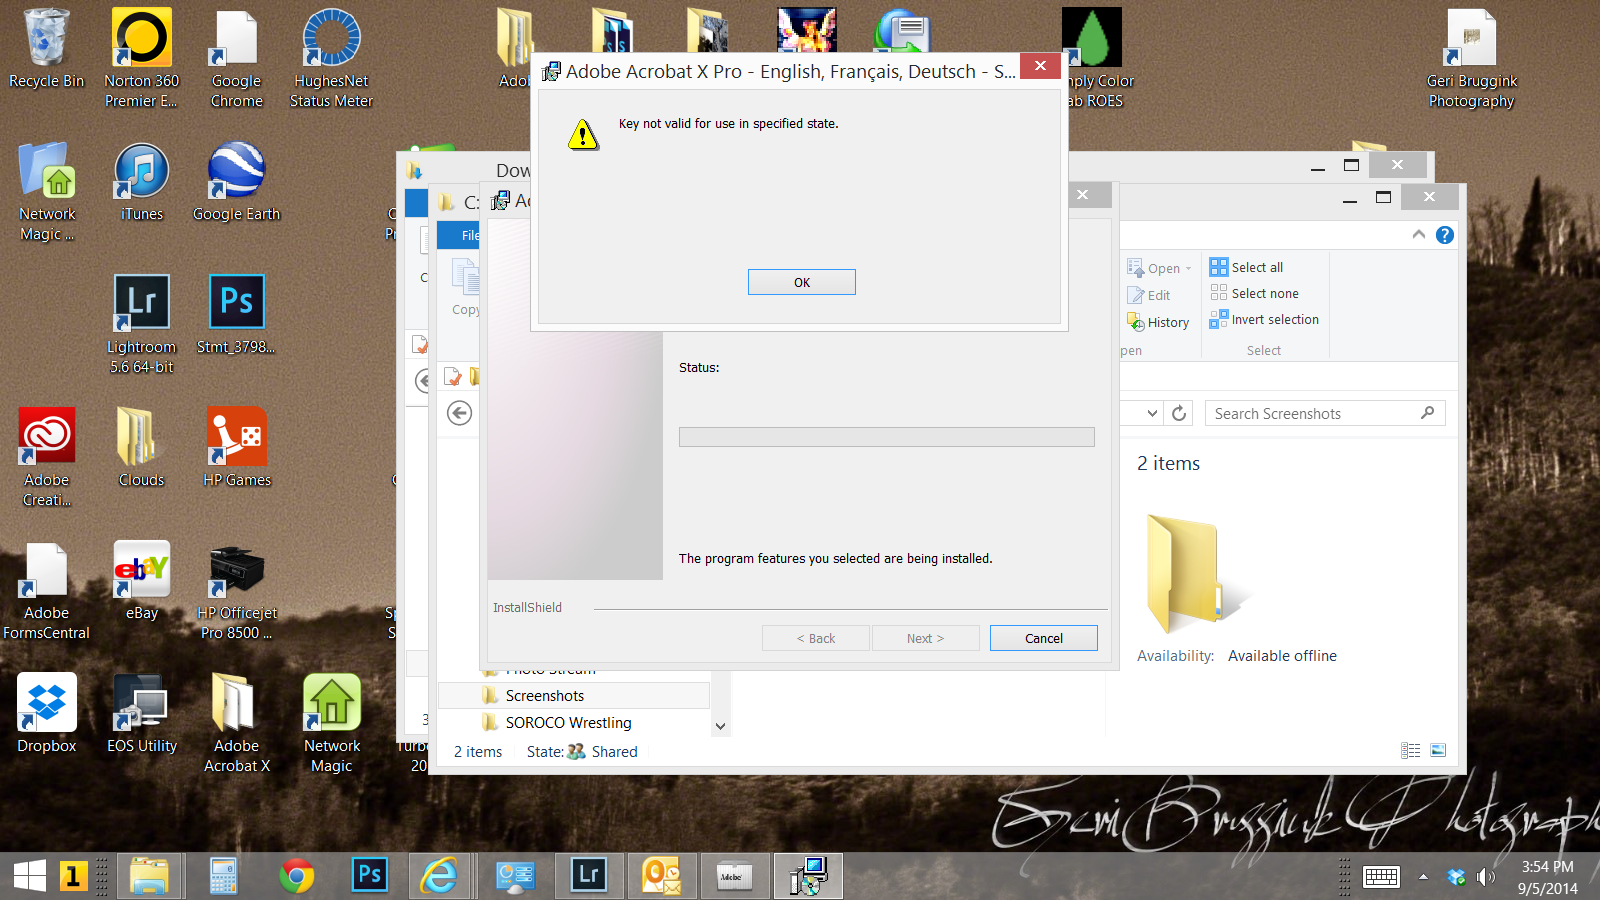Click the volume speaker tray icon
1600x900 pixels.
[x=1486, y=877]
